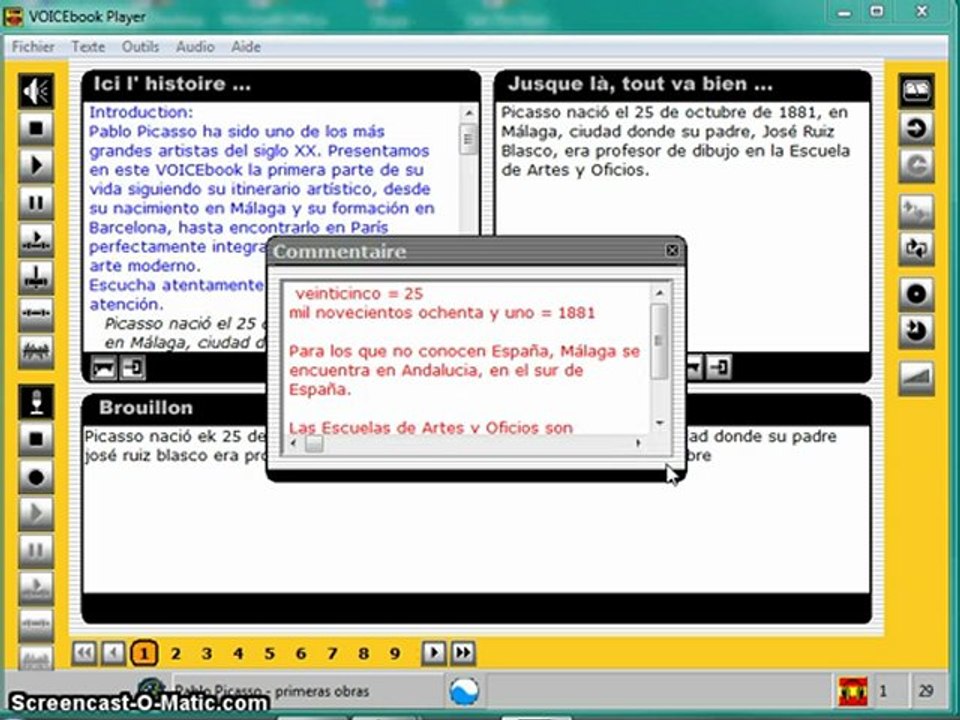Click the timer-arrow icon below the disc
Viewport: 960px width, 720px height.
click(x=917, y=331)
